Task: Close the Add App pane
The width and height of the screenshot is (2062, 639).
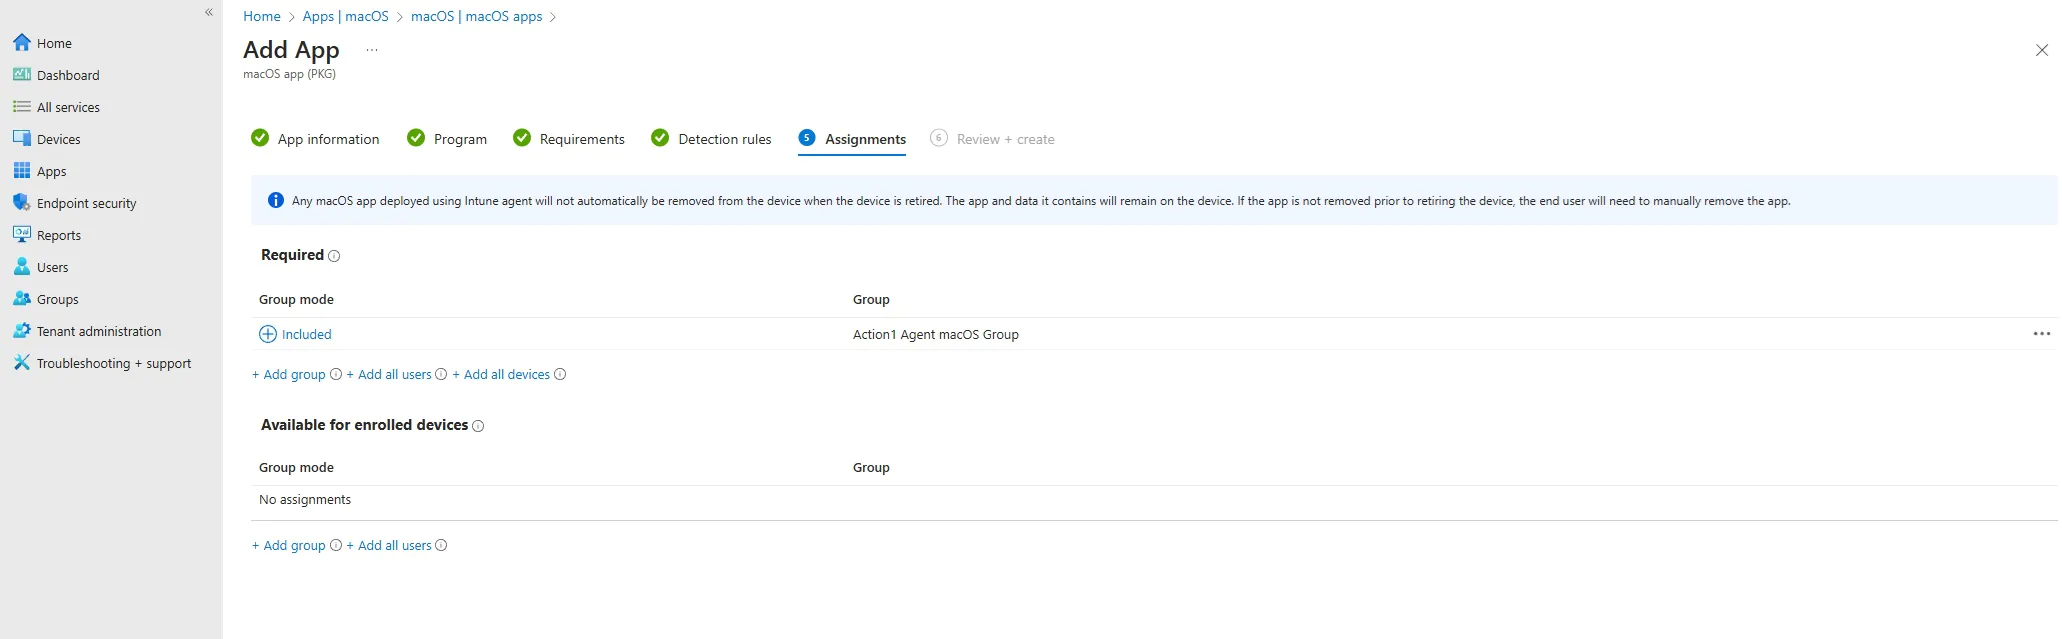Action: click(2041, 50)
